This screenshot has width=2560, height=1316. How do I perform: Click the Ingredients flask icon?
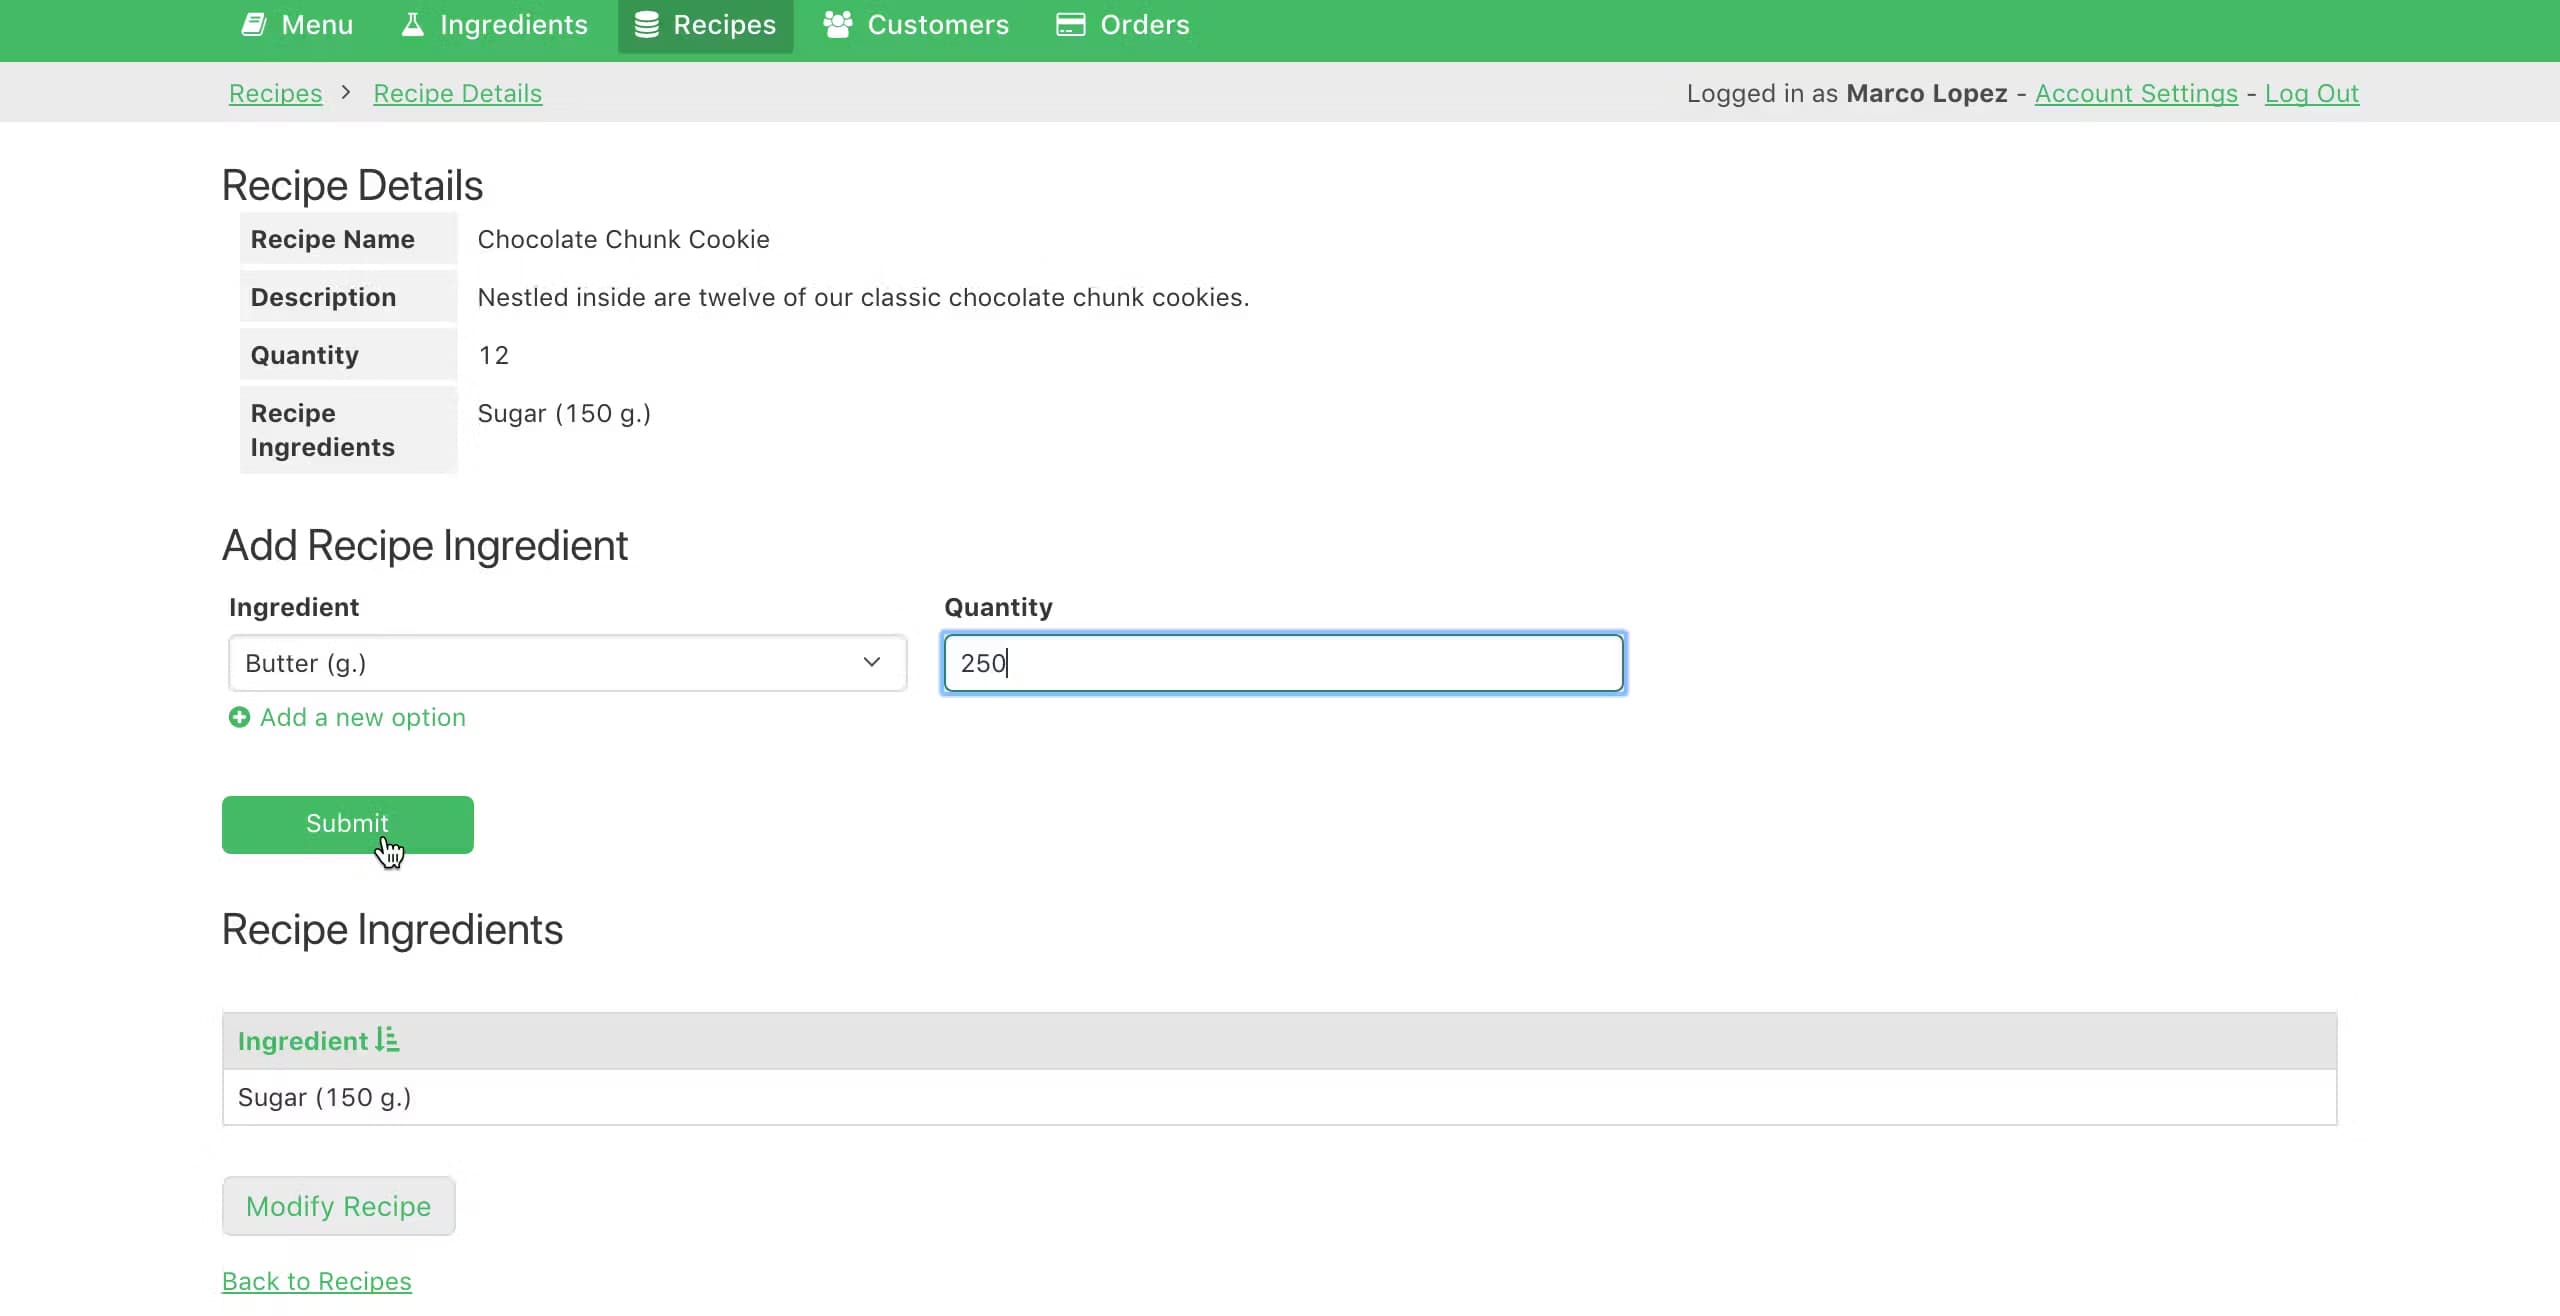412,25
